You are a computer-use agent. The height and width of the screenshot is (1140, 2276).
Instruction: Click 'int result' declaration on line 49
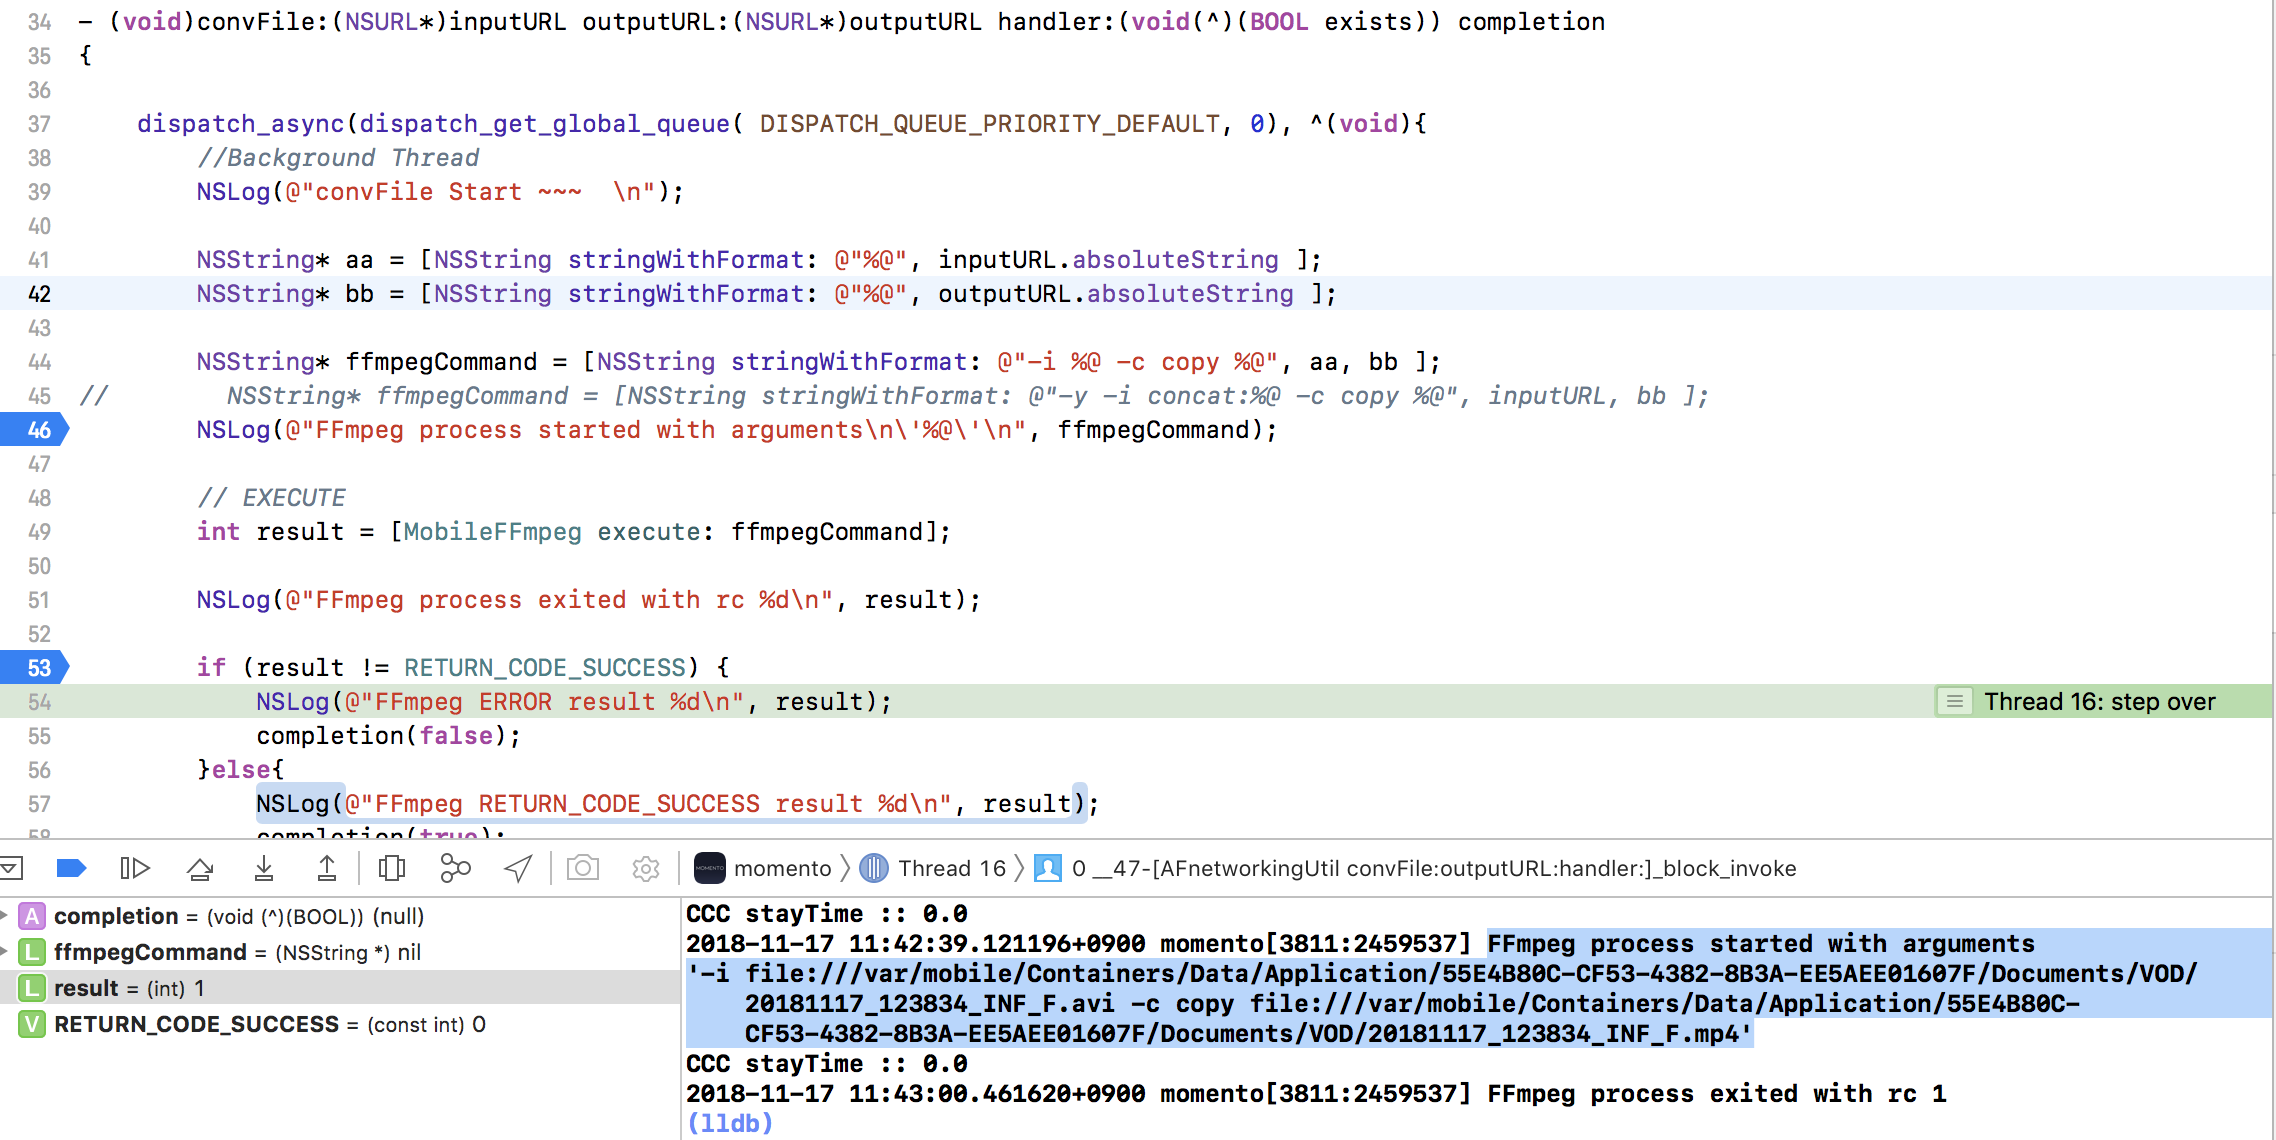coord(270,532)
